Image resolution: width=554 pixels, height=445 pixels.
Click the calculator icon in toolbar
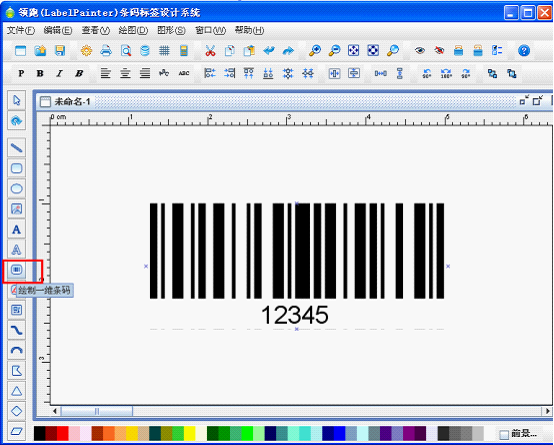click(184, 51)
